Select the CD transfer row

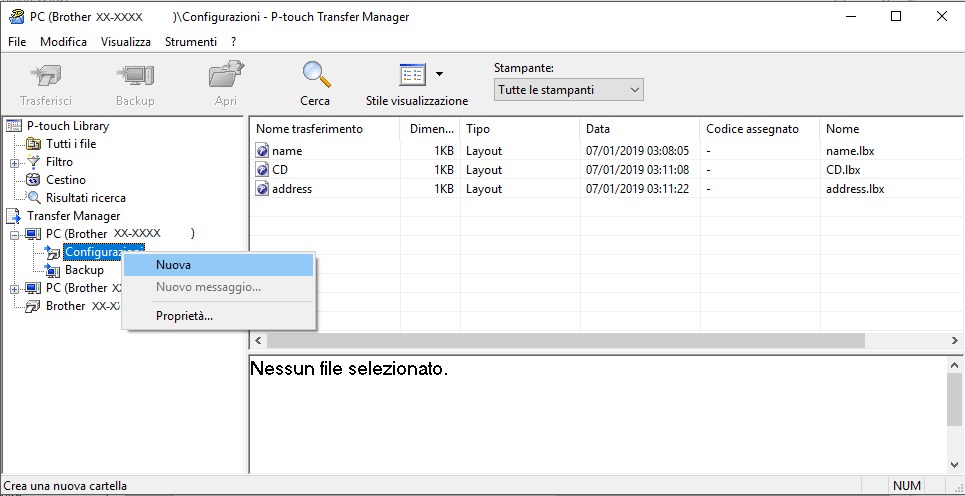[606, 170]
